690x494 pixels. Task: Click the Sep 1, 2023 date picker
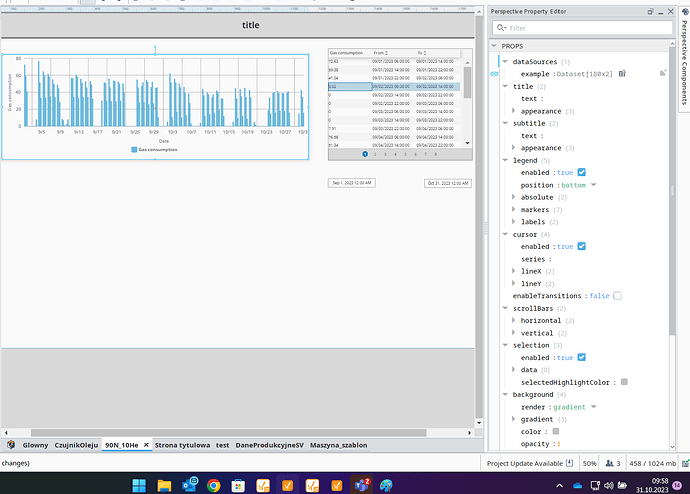click(x=352, y=183)
